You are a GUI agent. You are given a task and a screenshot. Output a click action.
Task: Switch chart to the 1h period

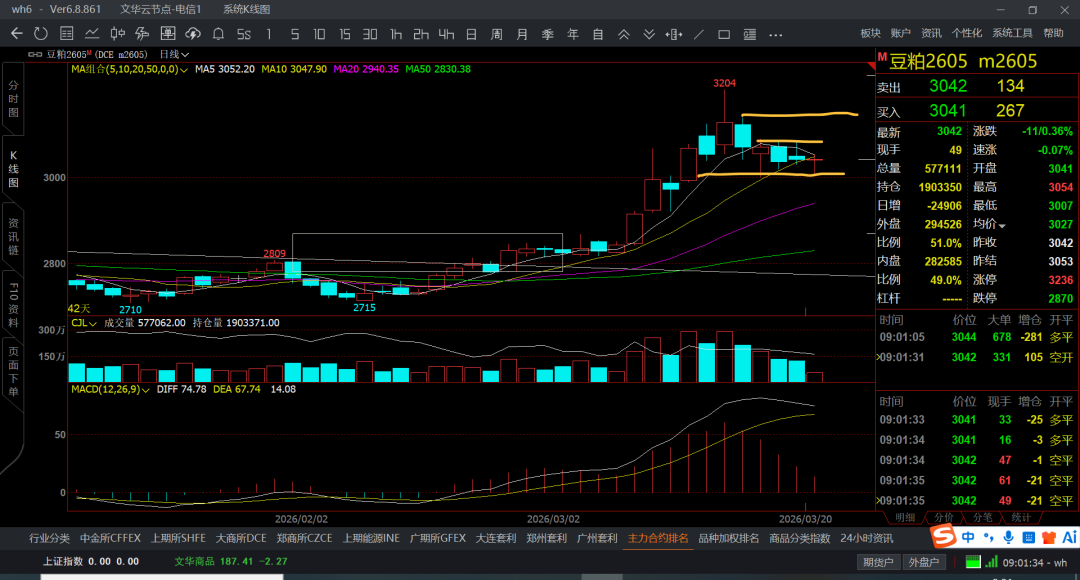click(x=396, y=34)
